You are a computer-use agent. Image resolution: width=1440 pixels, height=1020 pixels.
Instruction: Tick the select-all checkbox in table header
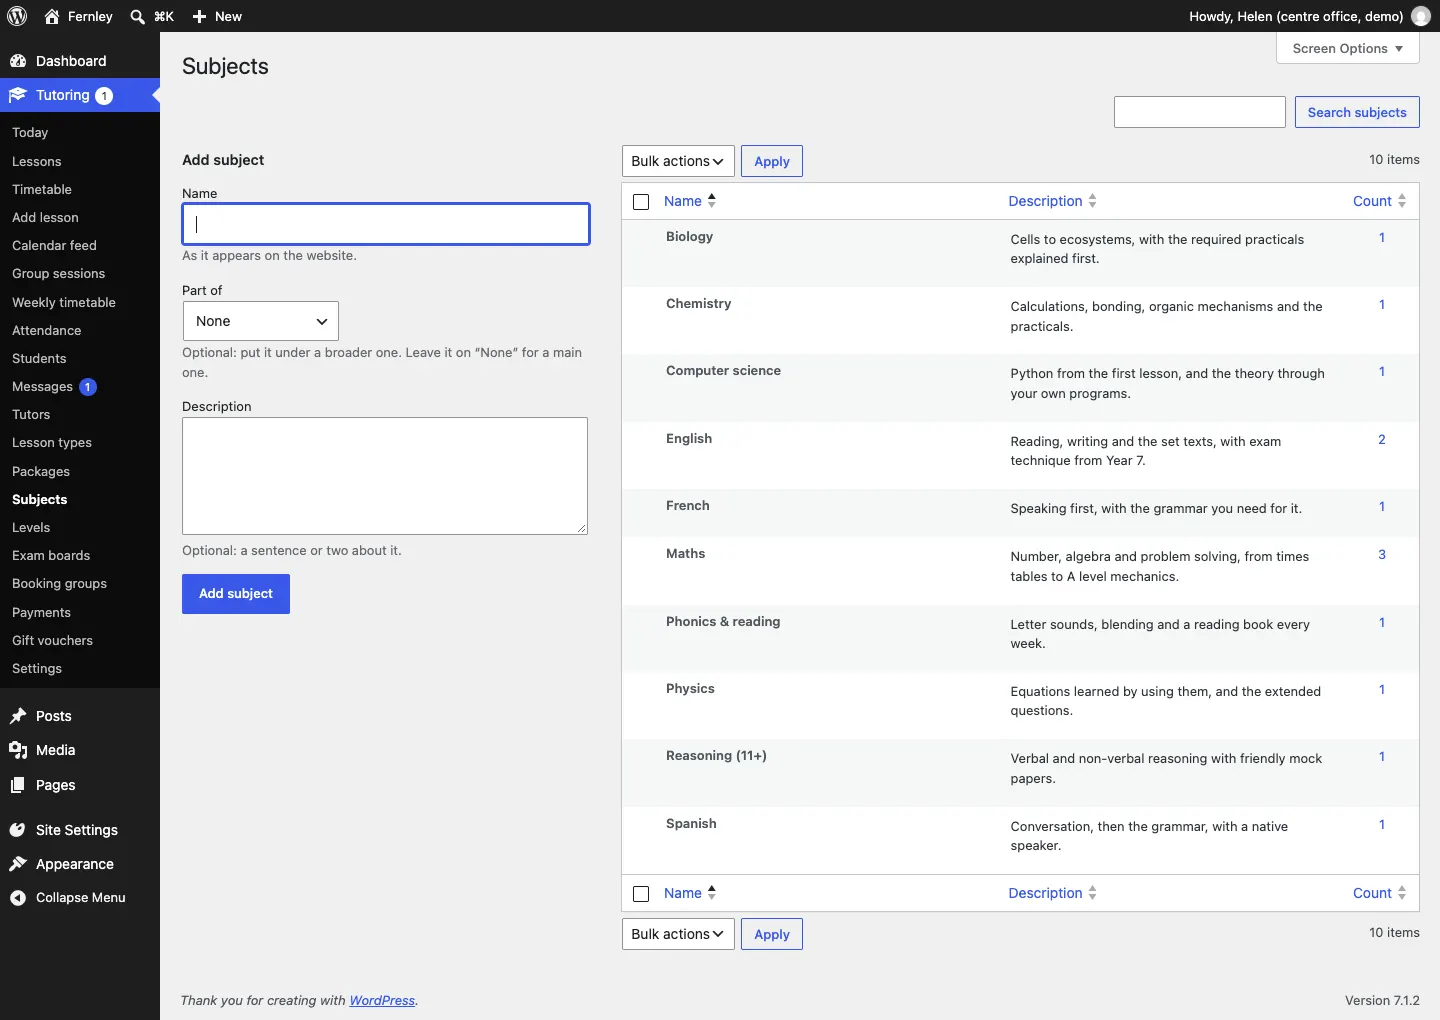(642, 202)
